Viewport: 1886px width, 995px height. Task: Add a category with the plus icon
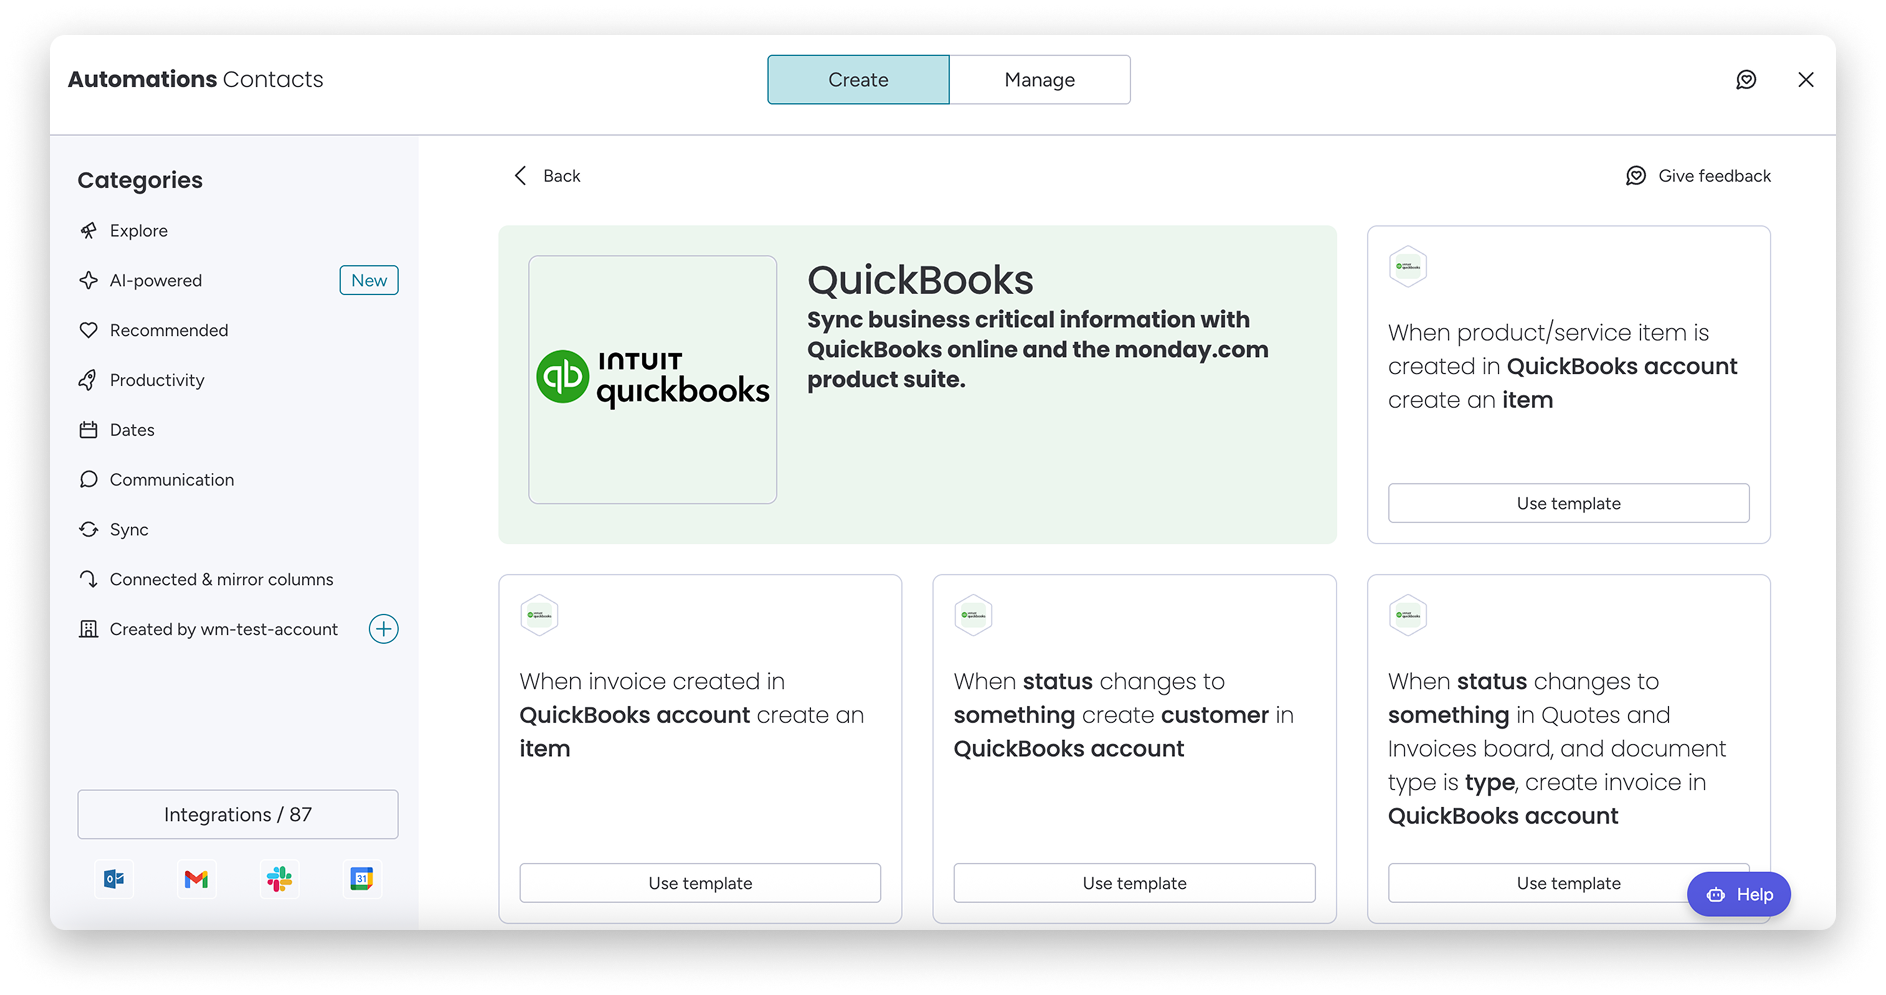pos(384,629)
